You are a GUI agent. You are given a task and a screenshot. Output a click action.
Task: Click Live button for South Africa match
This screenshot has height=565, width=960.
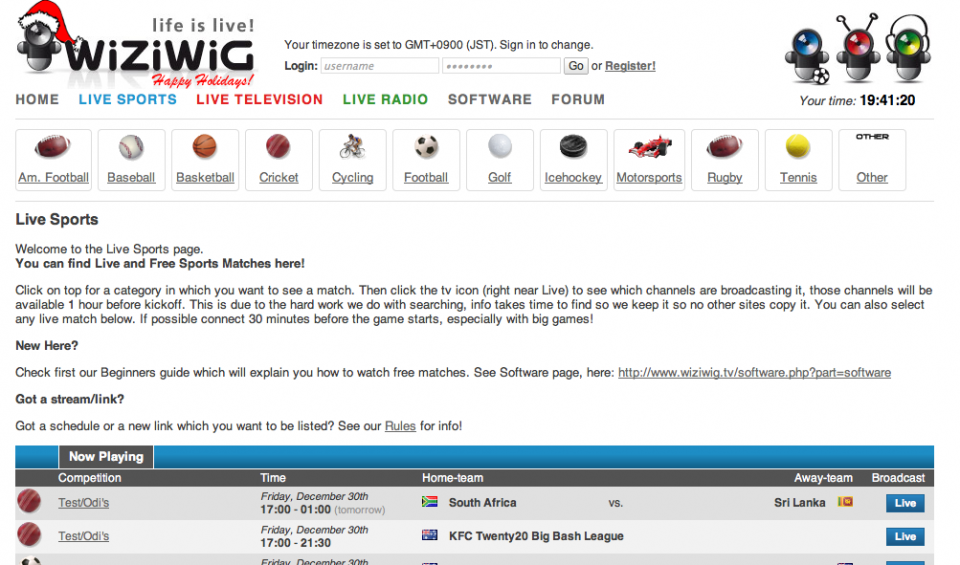(x=905, y=503)
